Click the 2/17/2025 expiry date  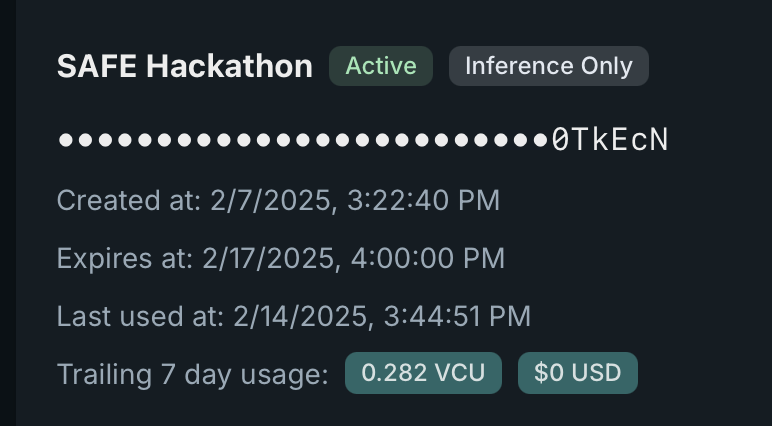click(267, 258)
